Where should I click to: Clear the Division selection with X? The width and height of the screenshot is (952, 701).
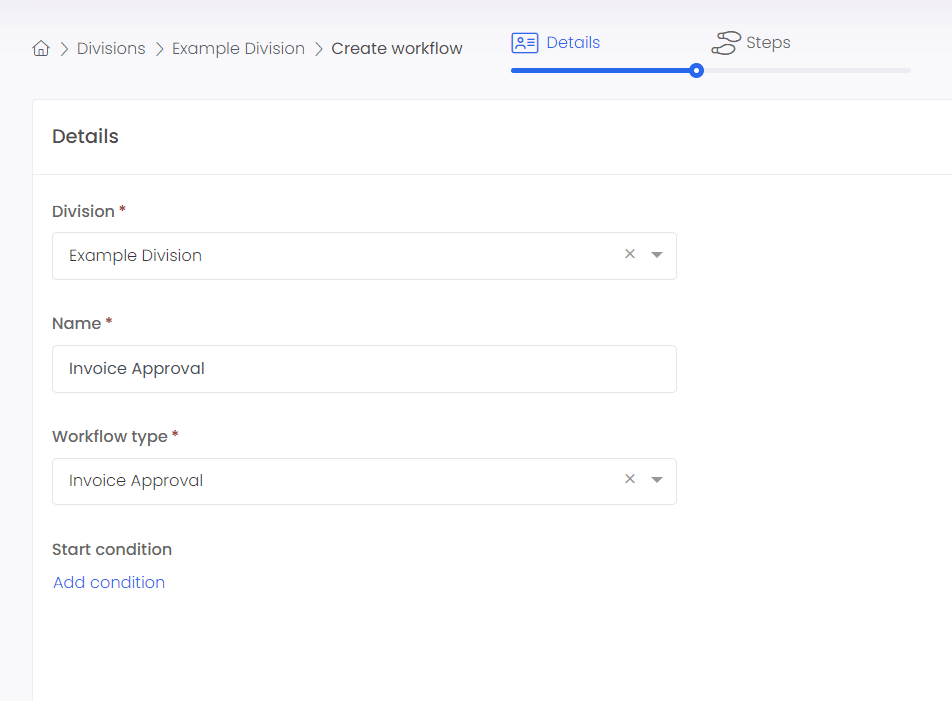pos(630,254)
